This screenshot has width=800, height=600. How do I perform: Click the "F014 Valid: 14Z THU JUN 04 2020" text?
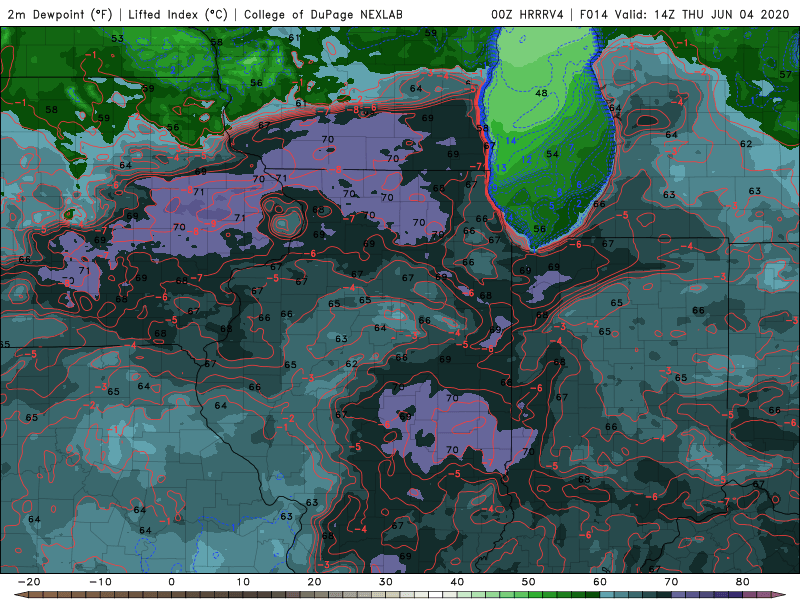(x=685, y=14)
